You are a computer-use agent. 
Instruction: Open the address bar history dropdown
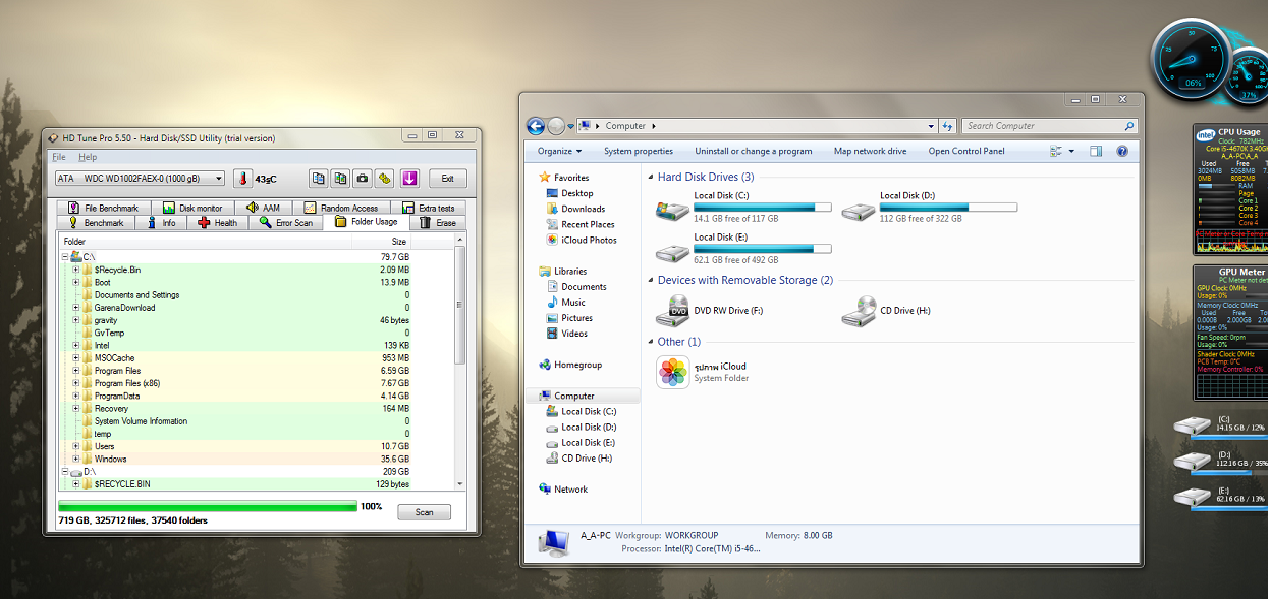(x=930, y=126)
